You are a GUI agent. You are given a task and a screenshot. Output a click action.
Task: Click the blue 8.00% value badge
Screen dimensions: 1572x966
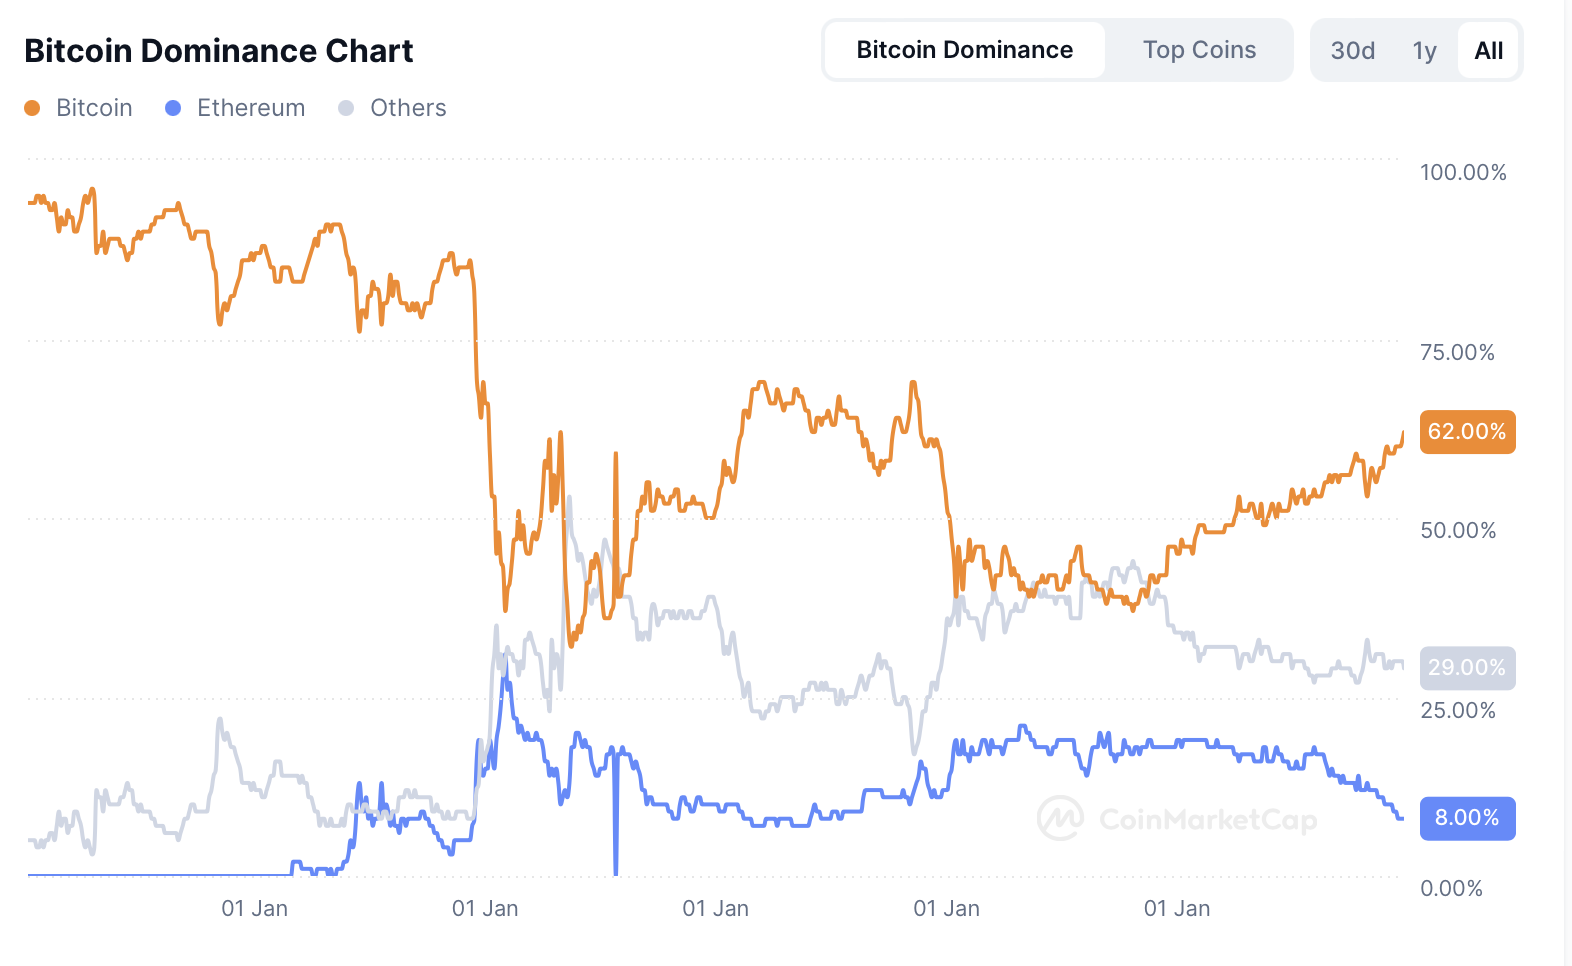click(x=1467, y=818)
